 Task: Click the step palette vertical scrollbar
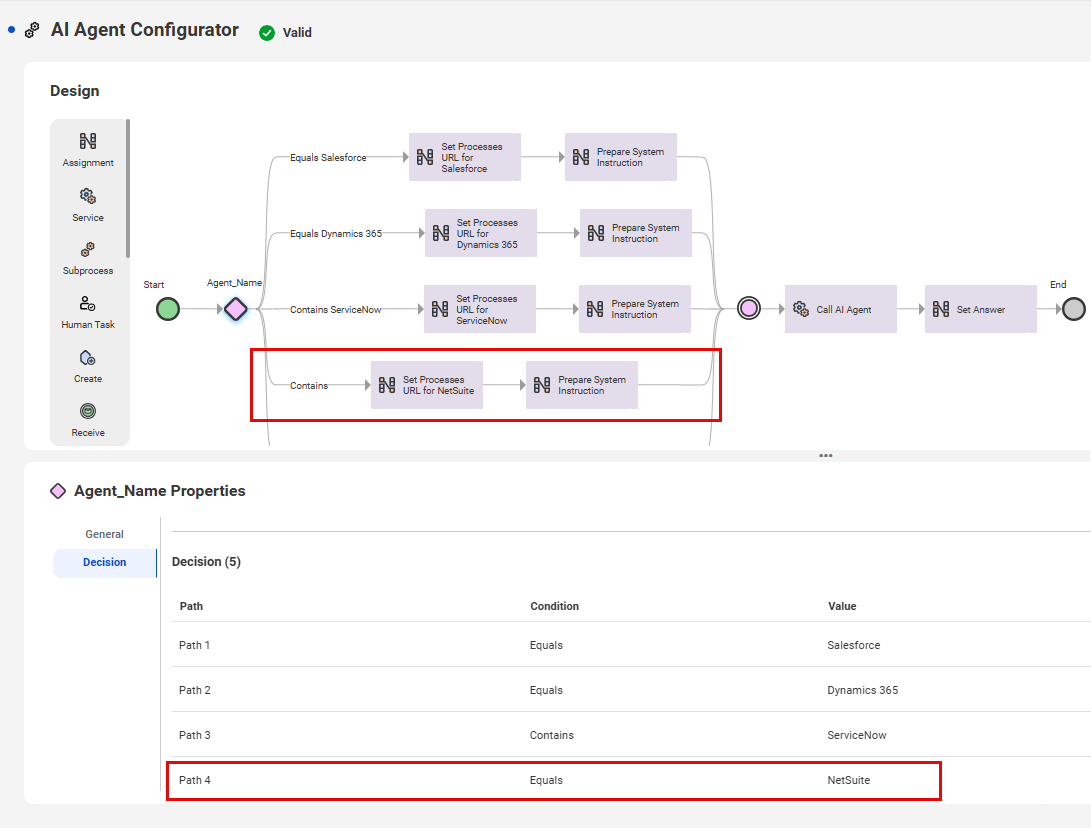point(128,188)
